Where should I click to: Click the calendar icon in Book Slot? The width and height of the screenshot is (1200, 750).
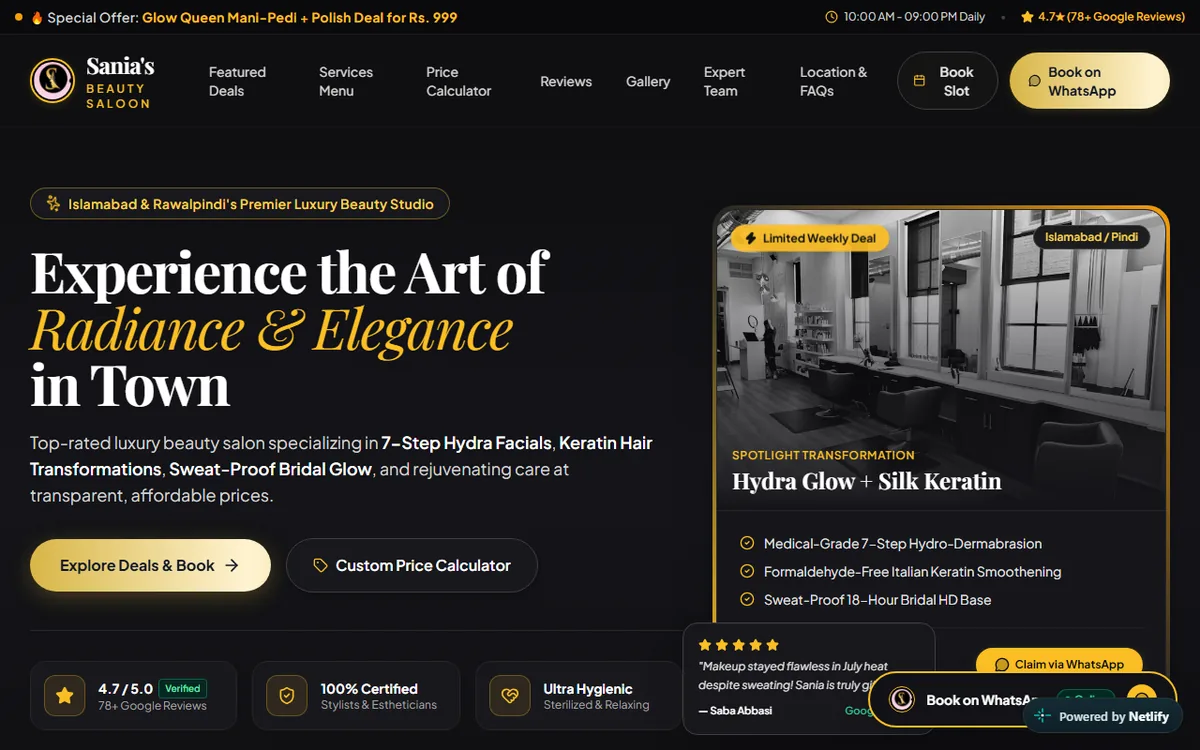(x=919, y=81)
